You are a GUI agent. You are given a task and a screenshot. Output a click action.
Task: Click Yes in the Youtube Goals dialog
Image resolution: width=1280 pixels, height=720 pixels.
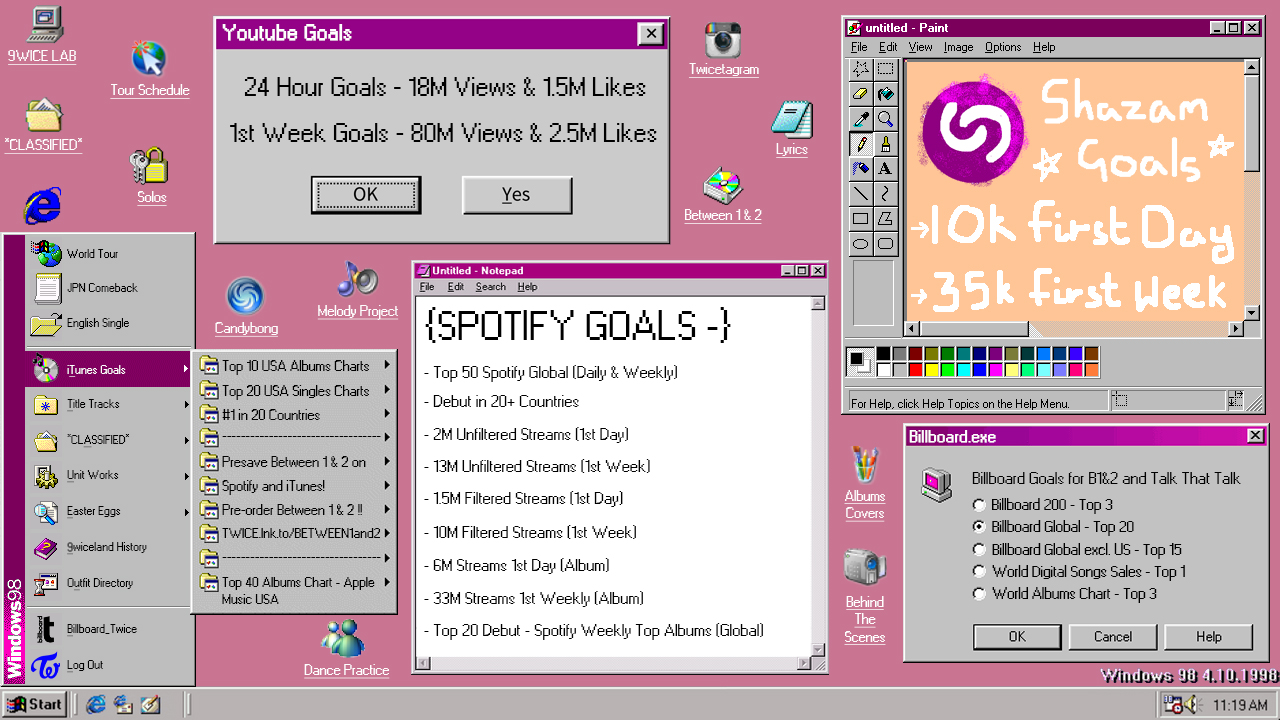click(x=517, y=195)
